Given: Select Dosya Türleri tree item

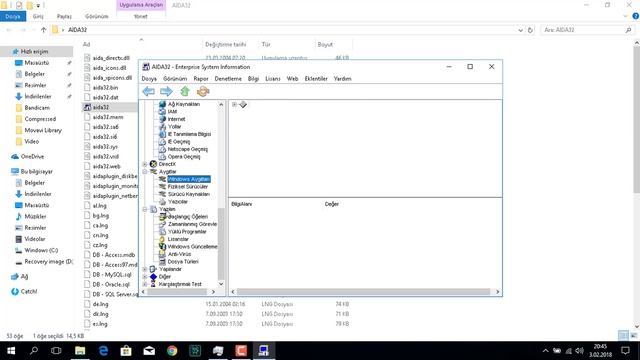Looking at the screenshot, I should tap(183, 262).
